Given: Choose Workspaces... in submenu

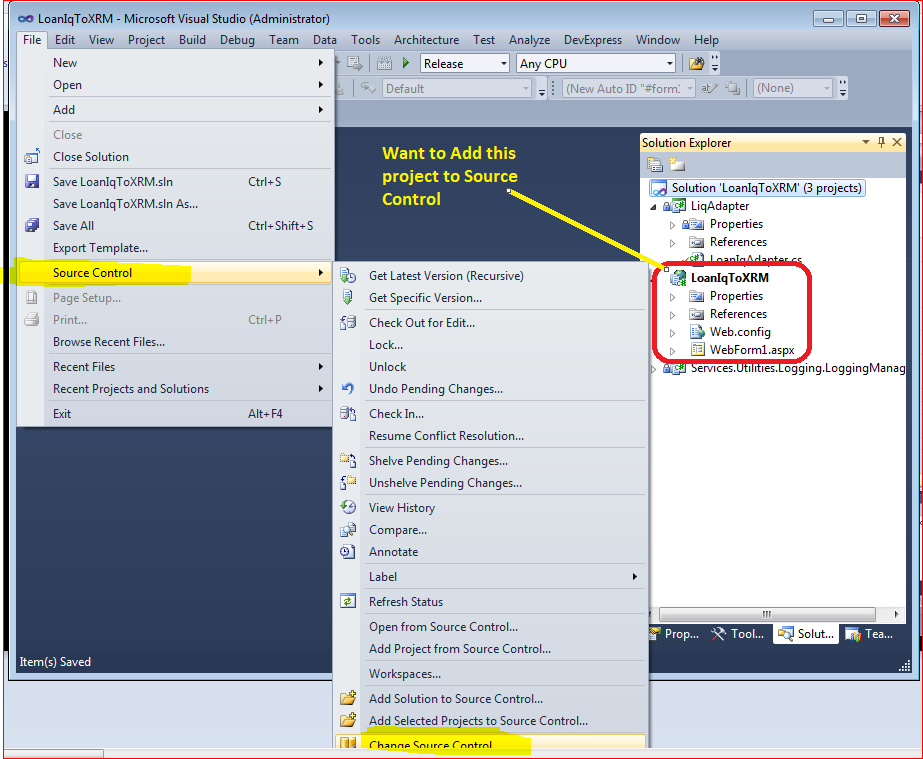Looking at the screenshot, I should click(x=491, y=673).
